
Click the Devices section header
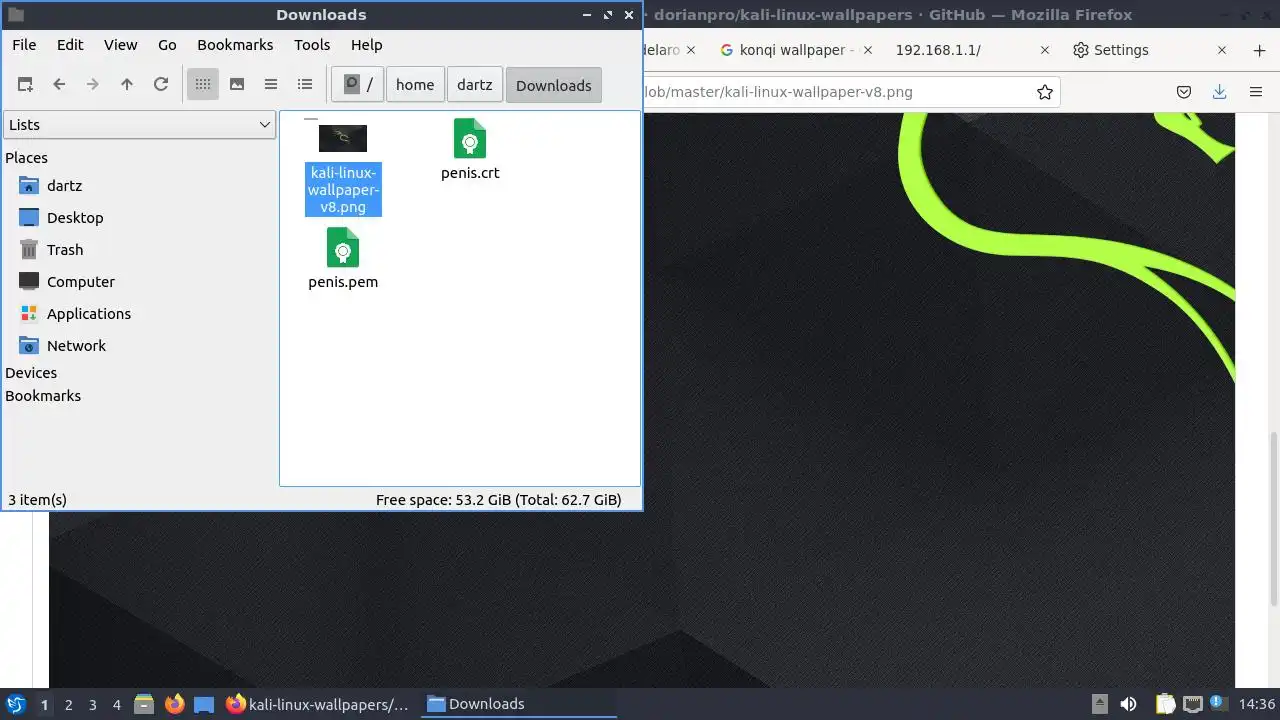click(31, 373)
